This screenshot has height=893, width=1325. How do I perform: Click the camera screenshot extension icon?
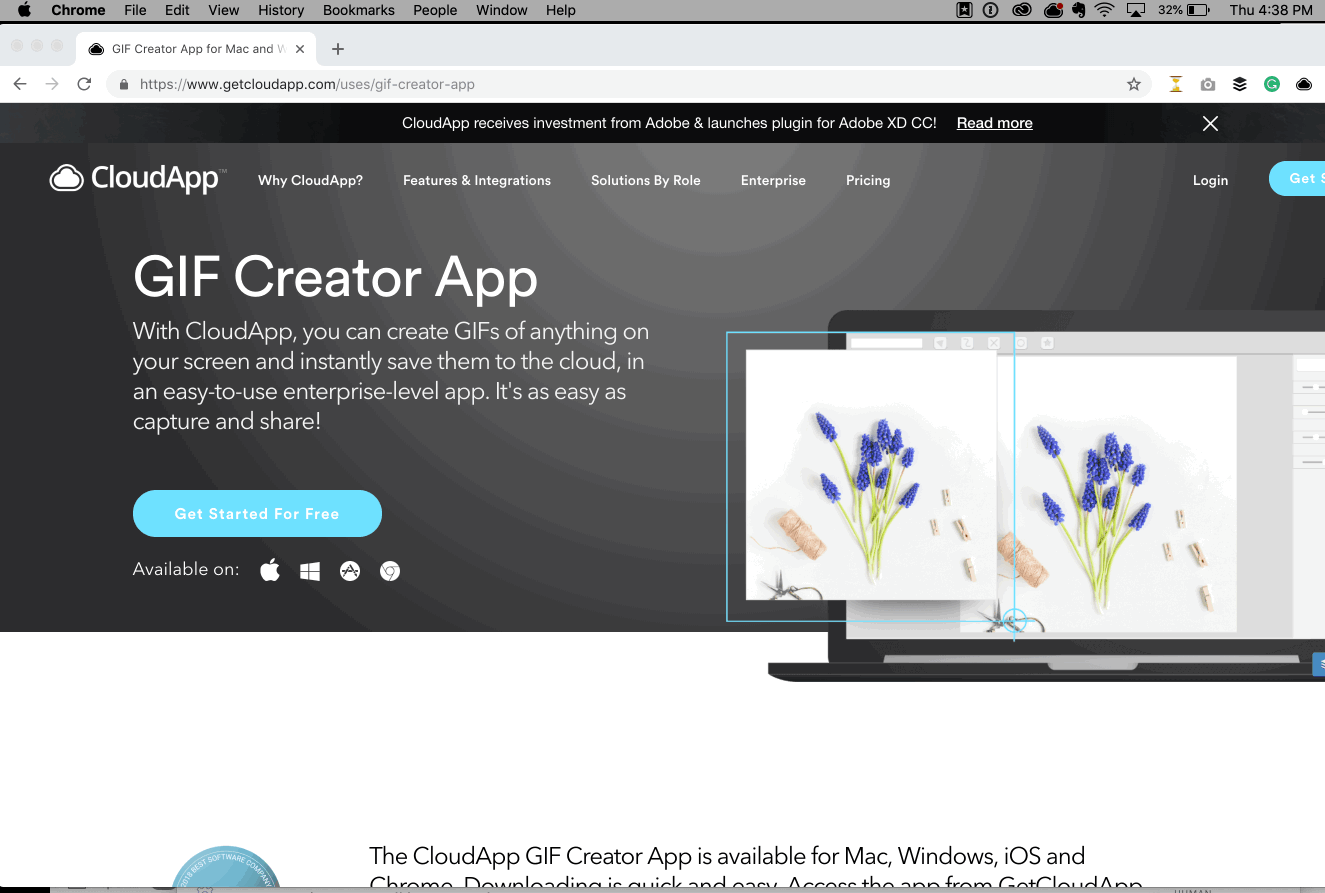pos(1207,84)
